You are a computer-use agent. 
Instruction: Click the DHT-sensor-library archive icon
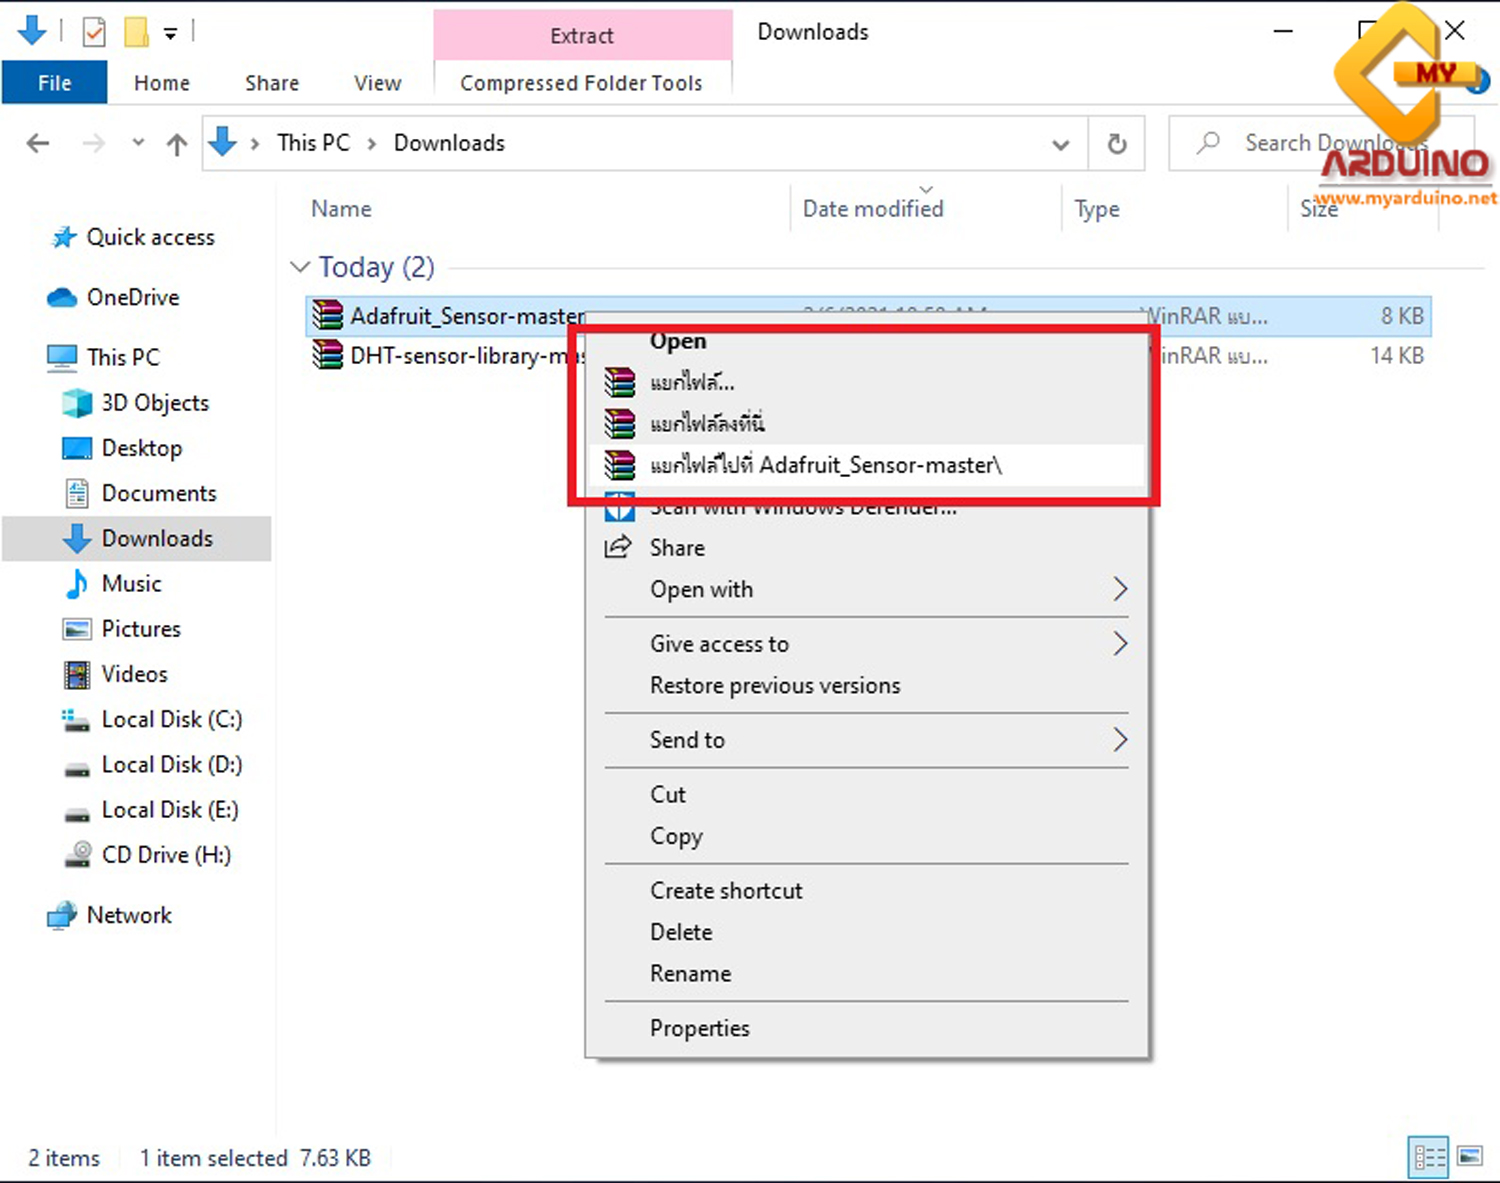click(327, 356)
